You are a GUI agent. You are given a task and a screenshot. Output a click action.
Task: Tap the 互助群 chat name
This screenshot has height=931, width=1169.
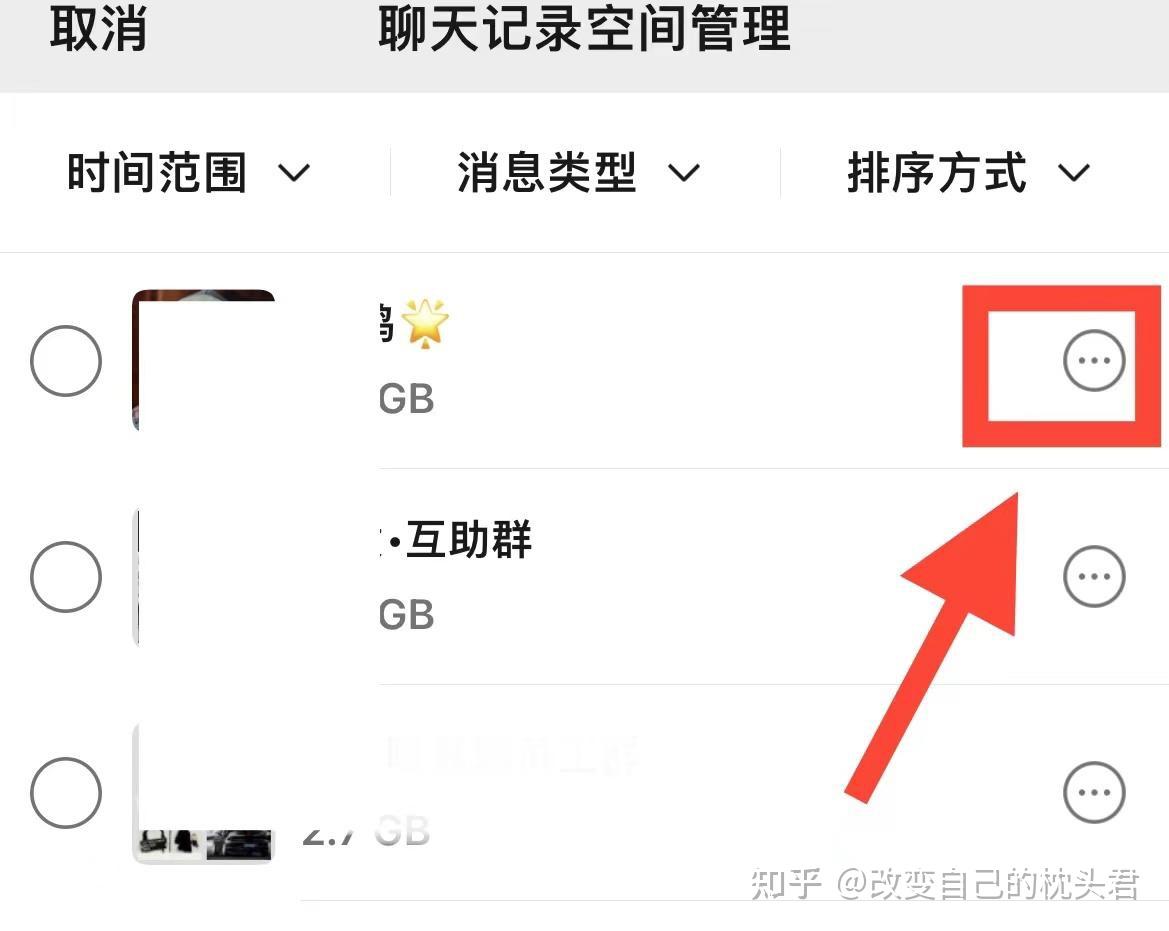click(x=456, y=540)
